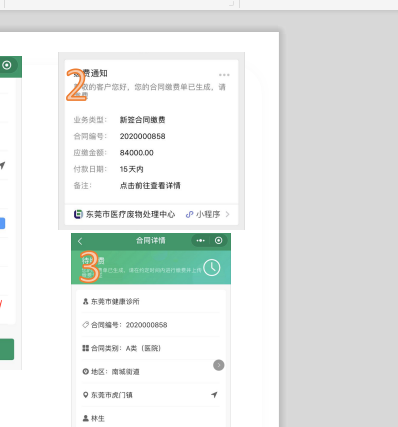Image resolution: width=398 pixels, height=427 pixels.
Task: Select the text 新签合同缴费
Action: tap(142, 120)
